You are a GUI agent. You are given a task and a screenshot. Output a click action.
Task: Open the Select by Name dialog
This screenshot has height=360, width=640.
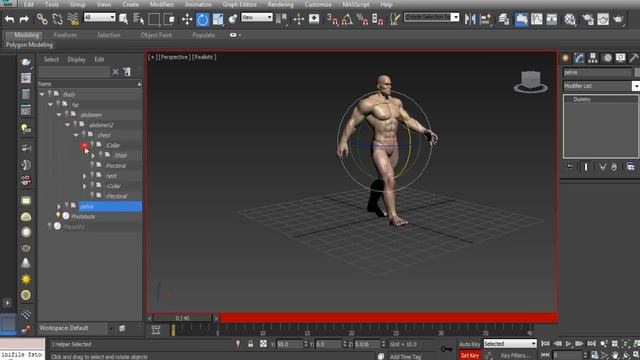139,19
